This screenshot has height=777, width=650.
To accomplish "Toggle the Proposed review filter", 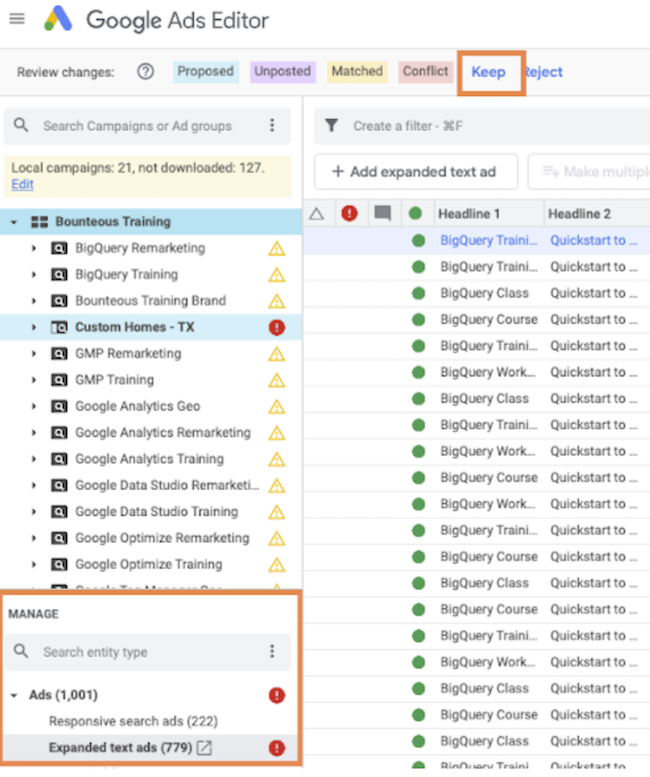I will coord(206,72).
